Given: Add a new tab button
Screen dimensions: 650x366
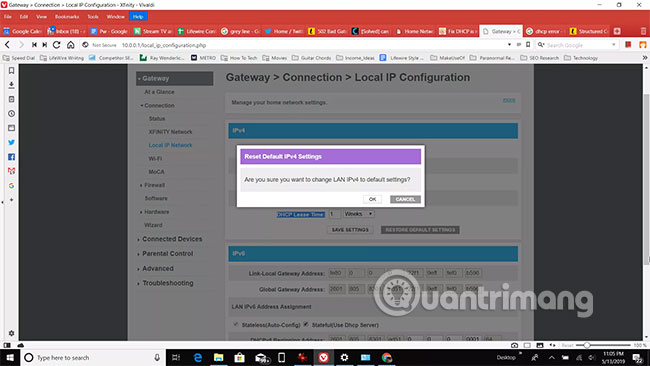Looking at the screenshot, I should pos(617,31).
